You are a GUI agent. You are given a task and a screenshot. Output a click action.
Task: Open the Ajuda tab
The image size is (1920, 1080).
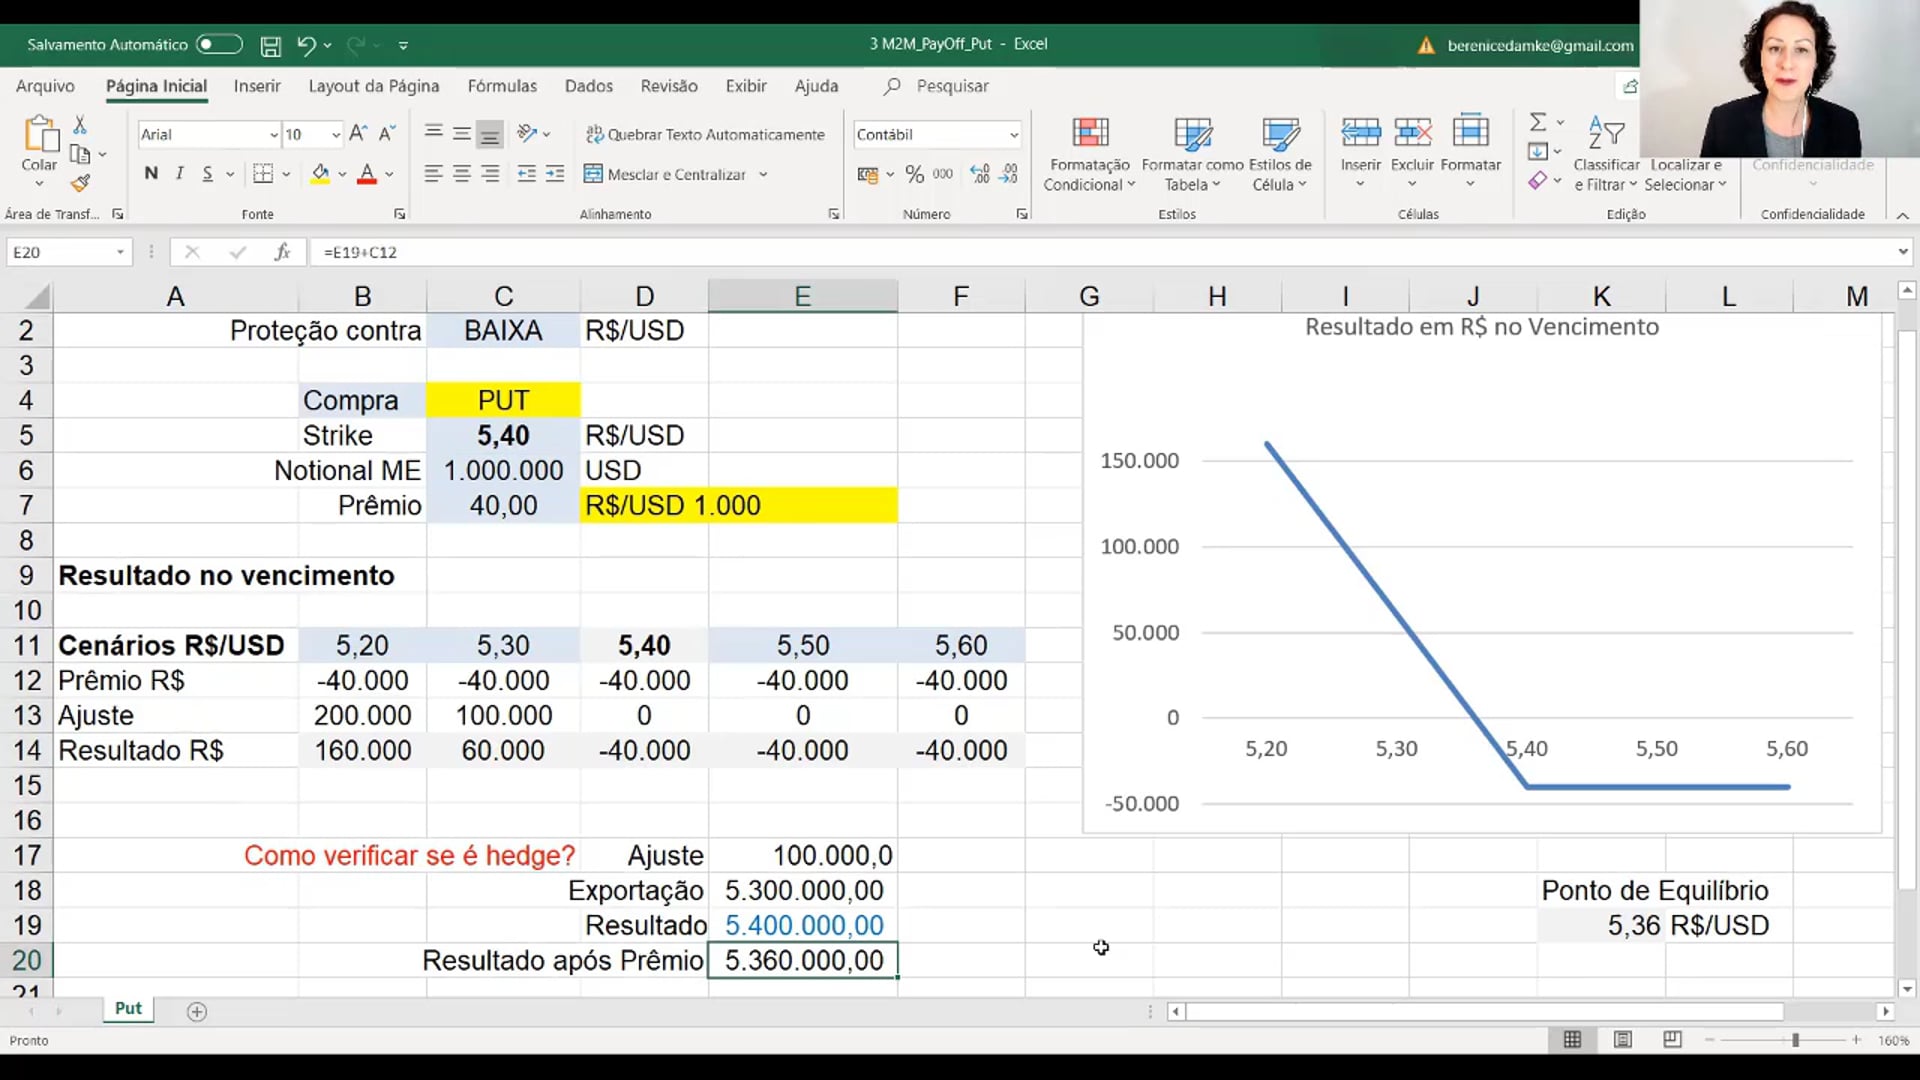pyautogui.click(x=816, y=86)
